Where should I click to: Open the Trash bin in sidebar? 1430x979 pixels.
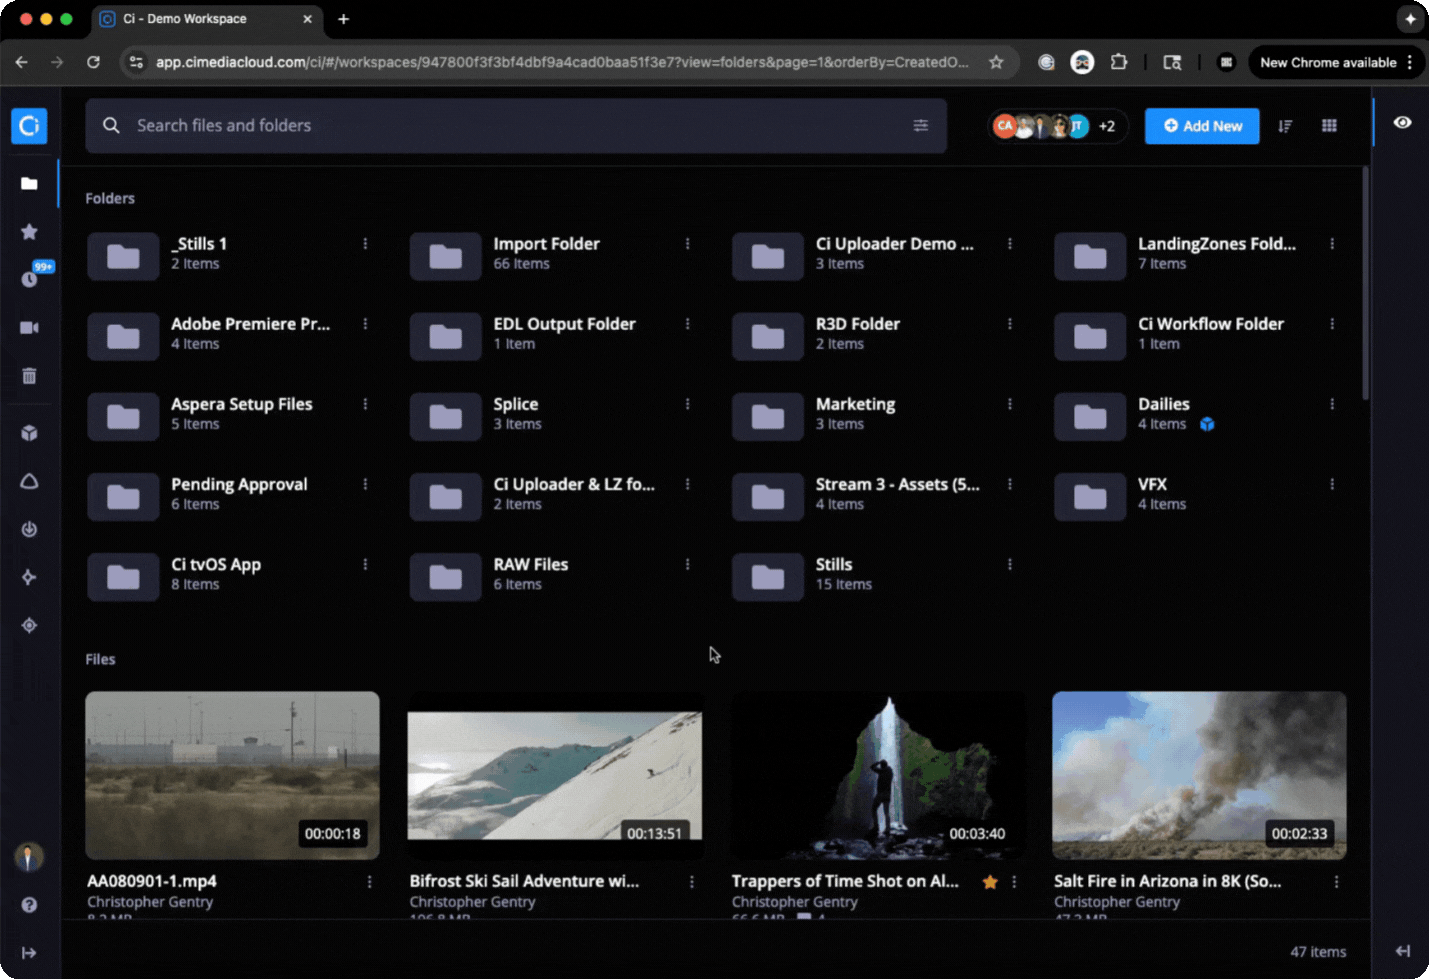(x=29, y=376)
